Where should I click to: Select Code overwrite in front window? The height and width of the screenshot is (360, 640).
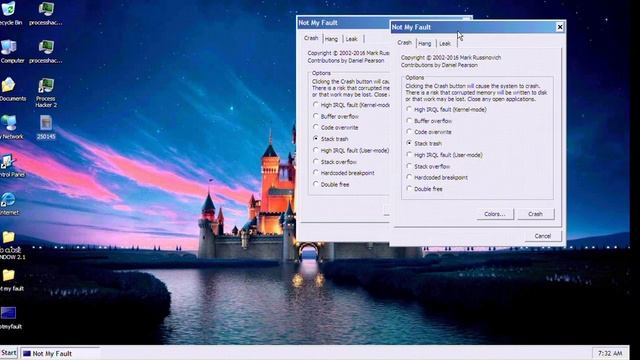pos(429,132)
